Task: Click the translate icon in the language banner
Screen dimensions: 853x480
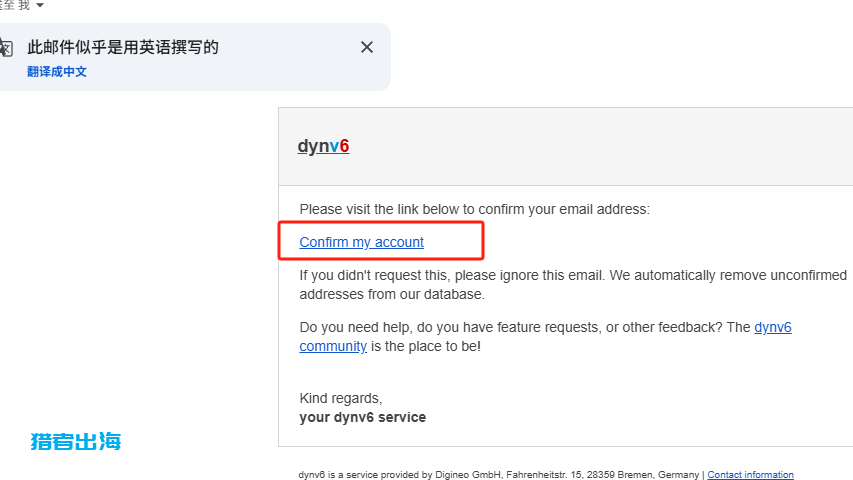Action: coord(6,48)
